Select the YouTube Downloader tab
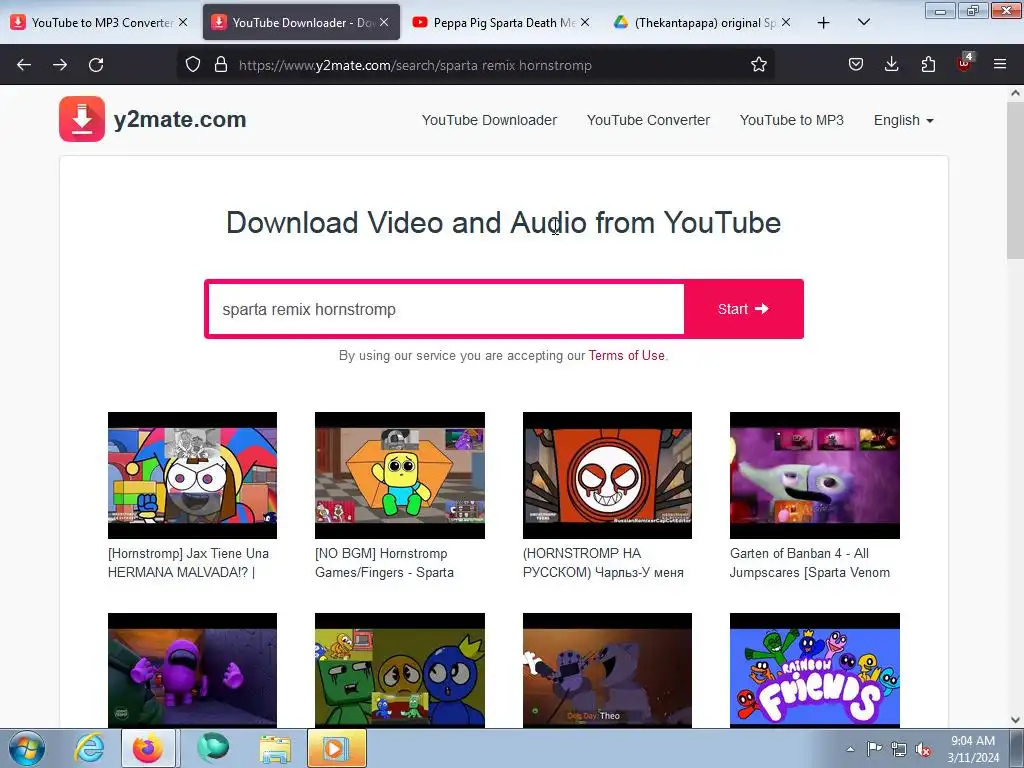Viewport: 1024px width, 768px height. (x=299, y=23)
